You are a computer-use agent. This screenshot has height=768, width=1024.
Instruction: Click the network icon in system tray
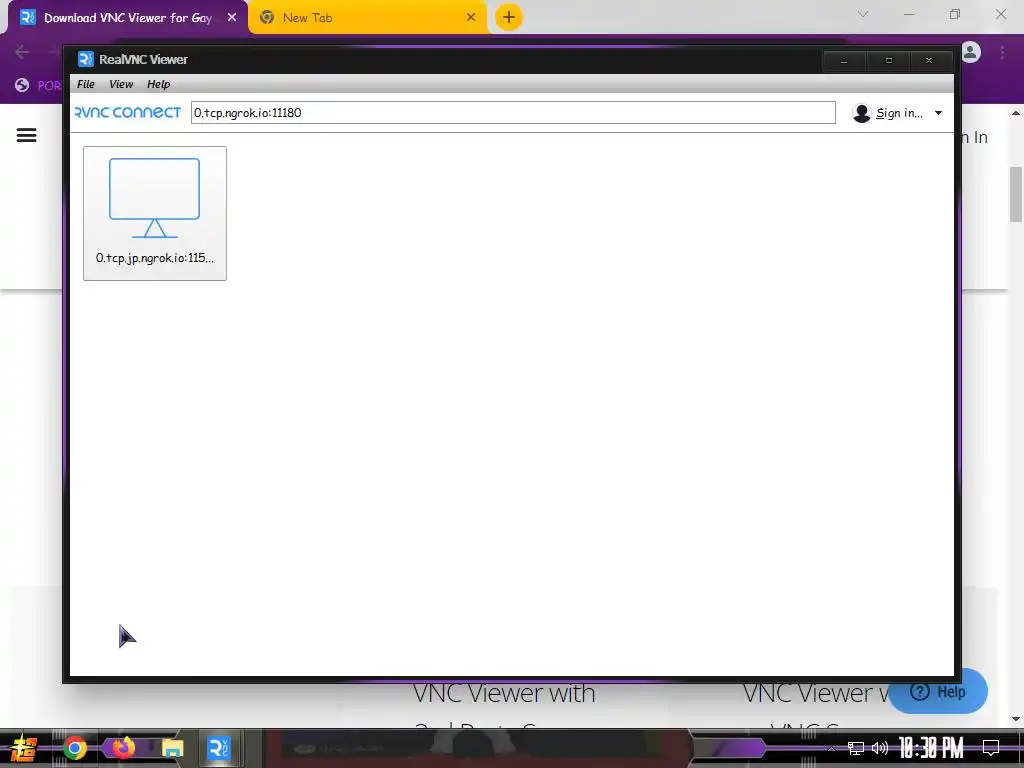click(x=856, y=748)
